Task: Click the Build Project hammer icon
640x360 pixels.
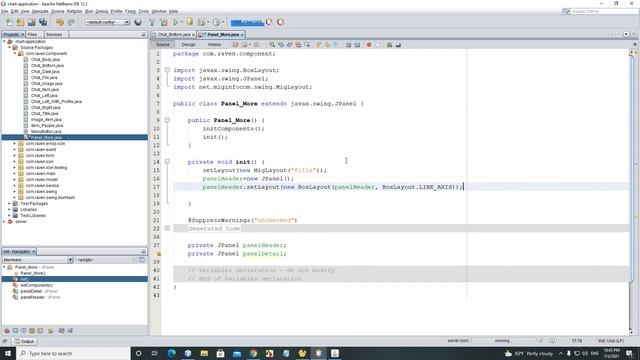Action: pos(152,22)
